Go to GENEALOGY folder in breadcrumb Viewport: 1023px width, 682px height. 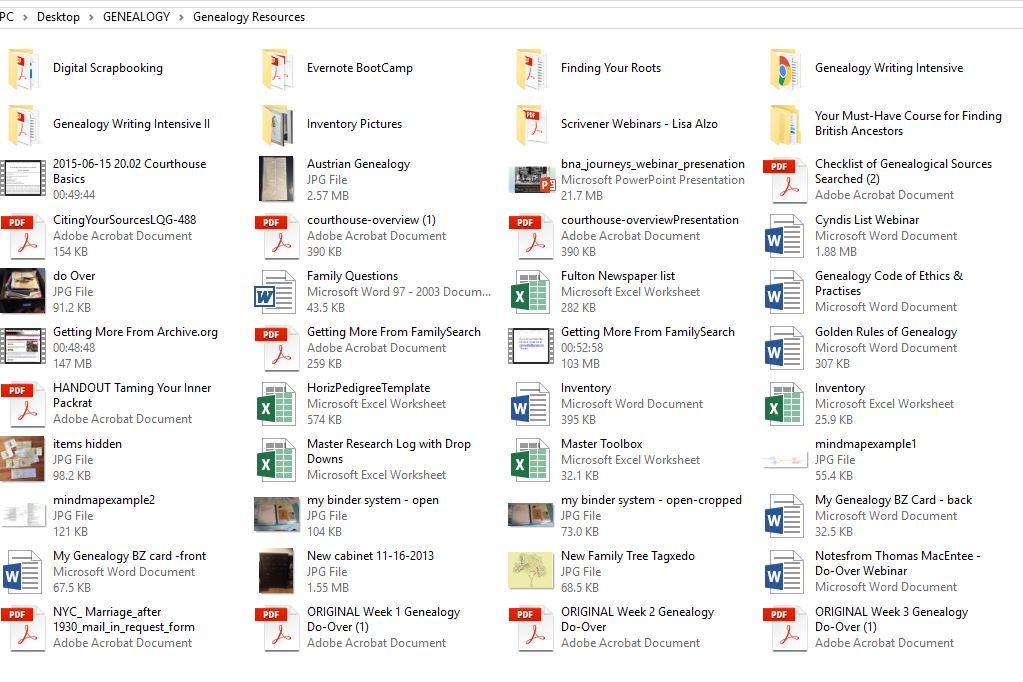(136, 17)
